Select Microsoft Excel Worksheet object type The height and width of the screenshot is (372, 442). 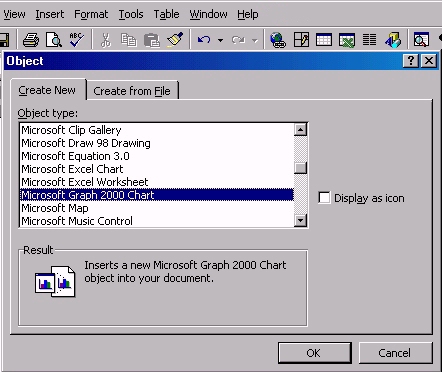pos(157,182)
